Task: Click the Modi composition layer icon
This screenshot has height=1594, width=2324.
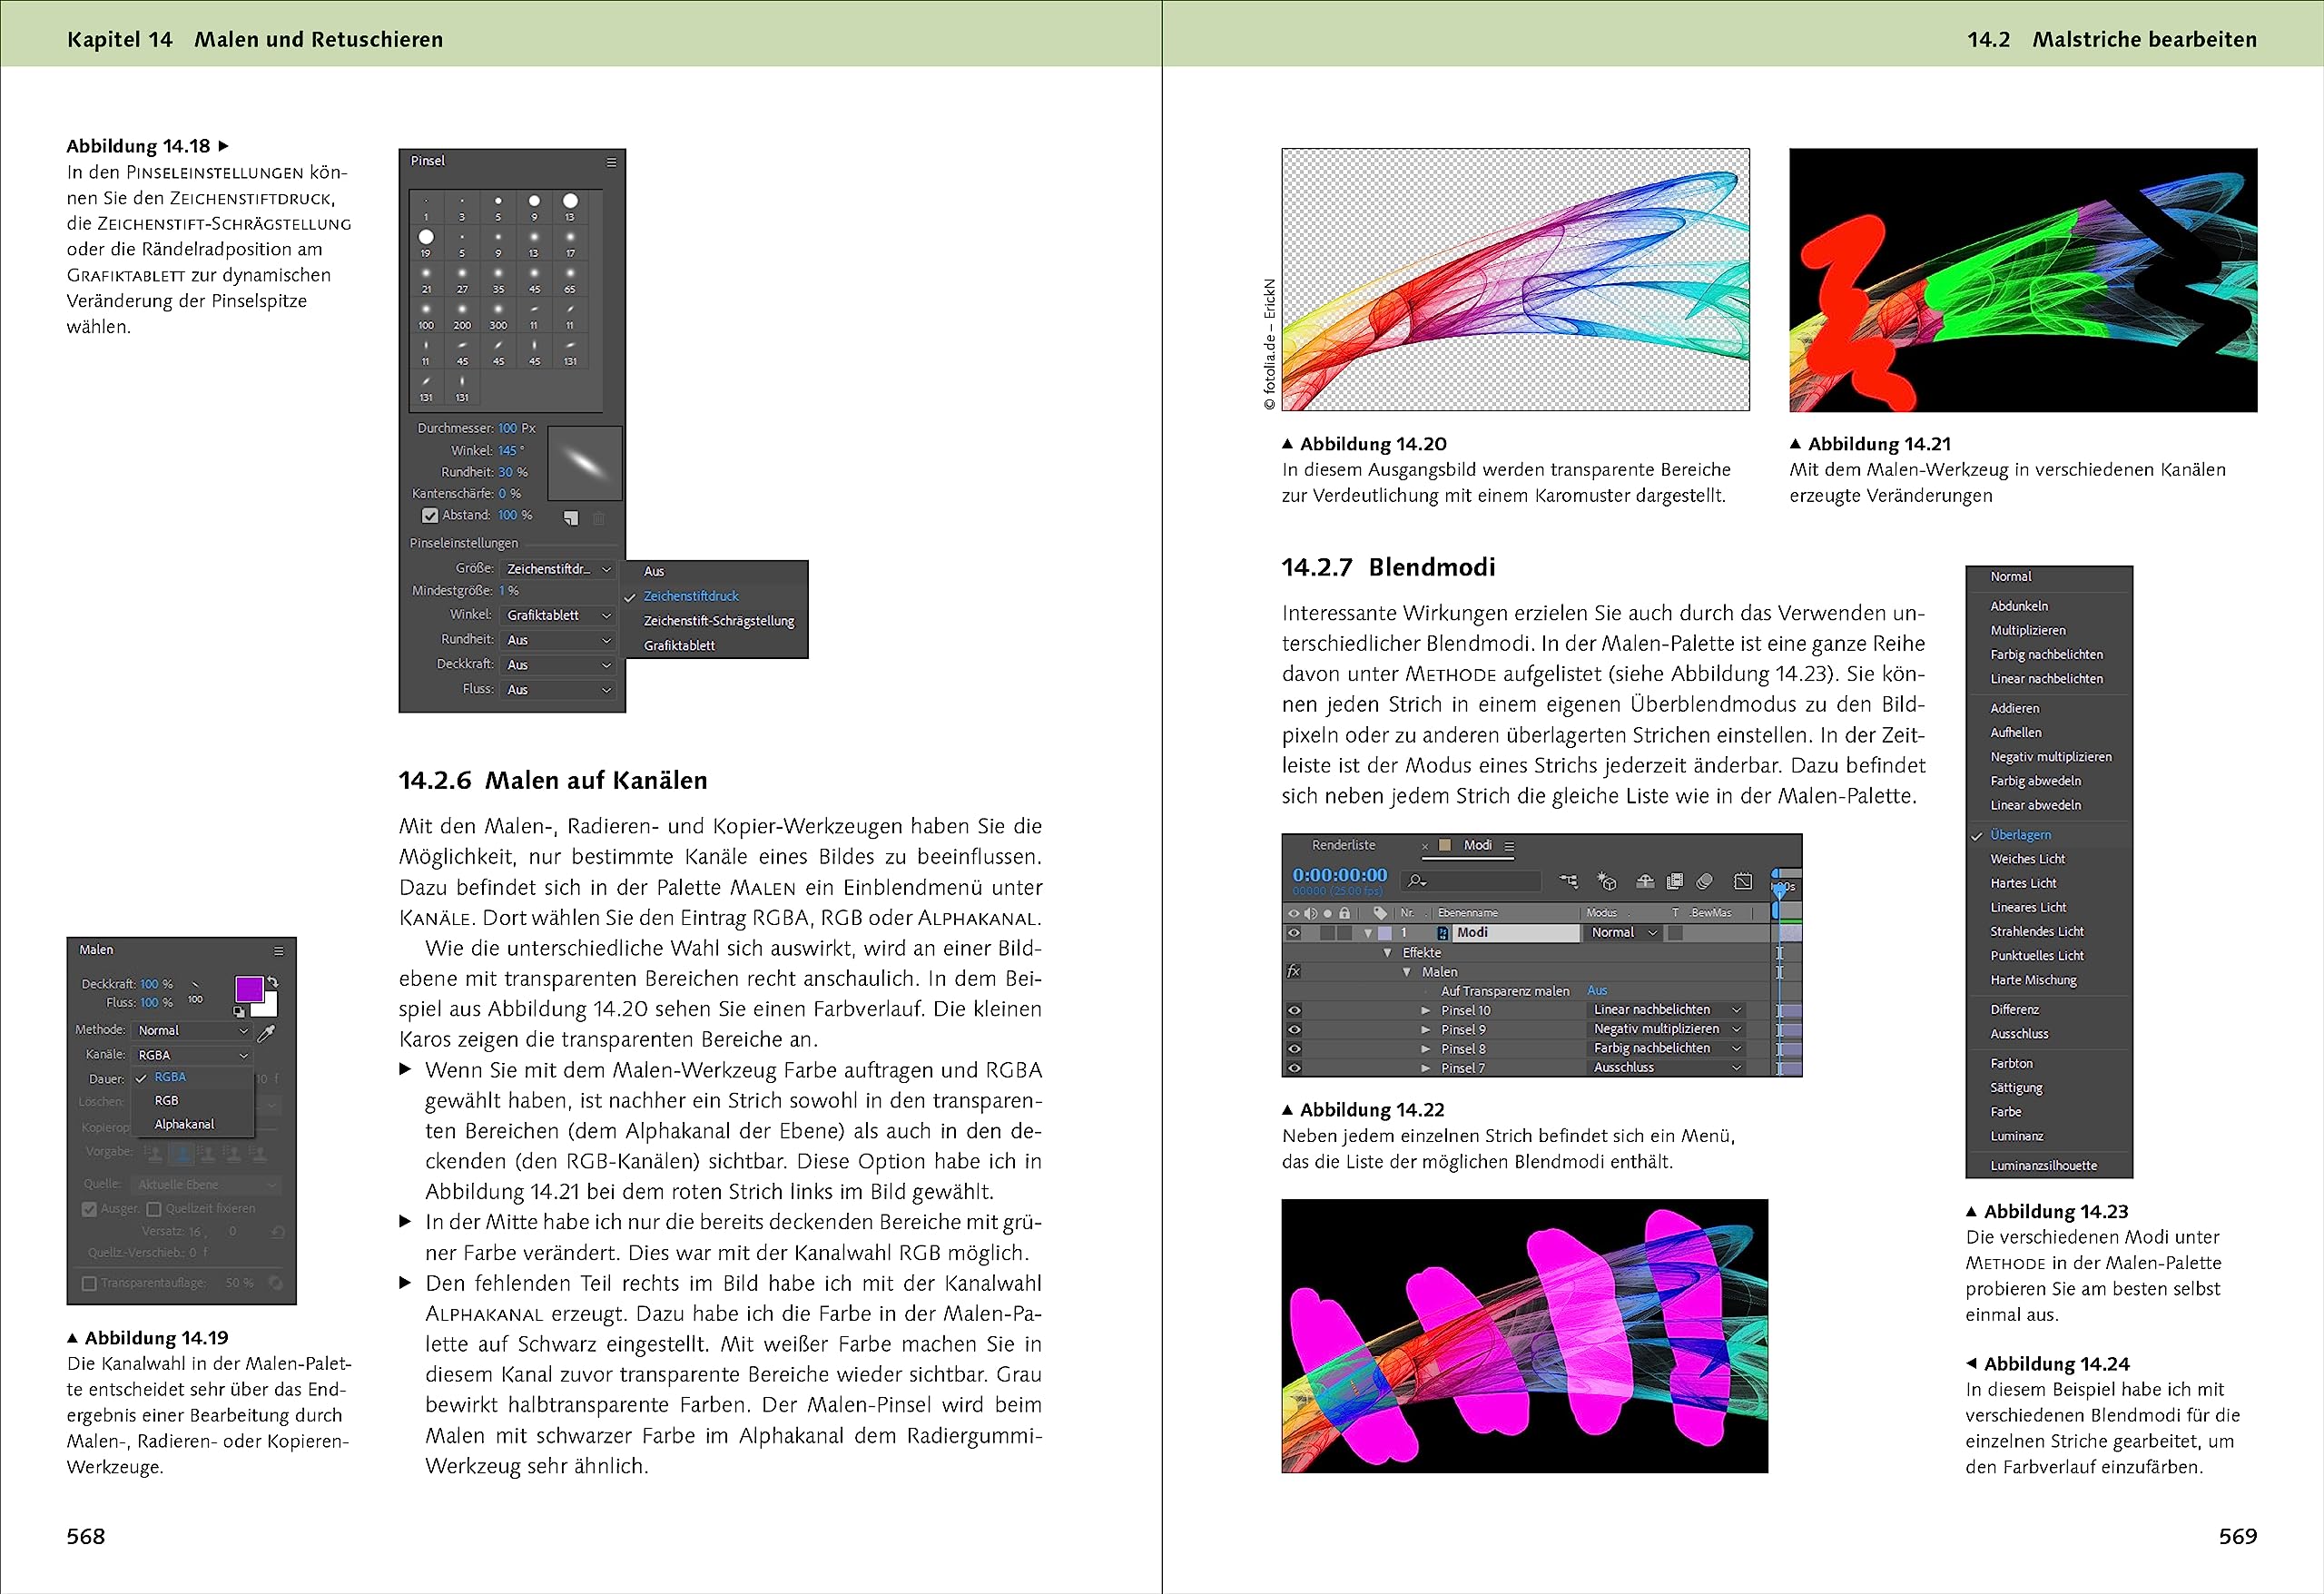Action: (1444, 933)
